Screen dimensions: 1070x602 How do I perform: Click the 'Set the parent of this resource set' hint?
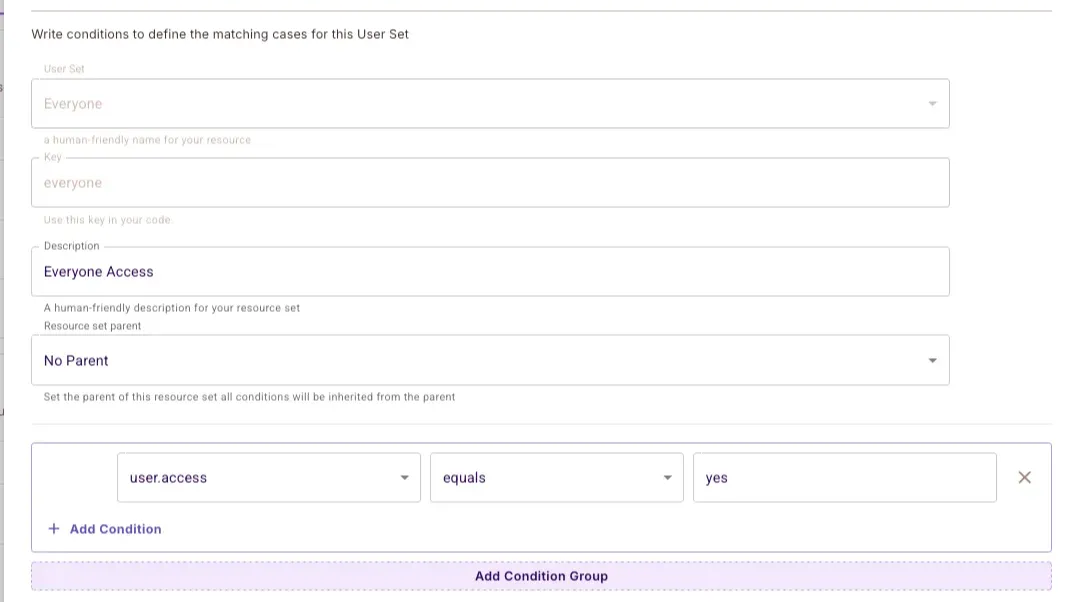click(x=249, y=397)
